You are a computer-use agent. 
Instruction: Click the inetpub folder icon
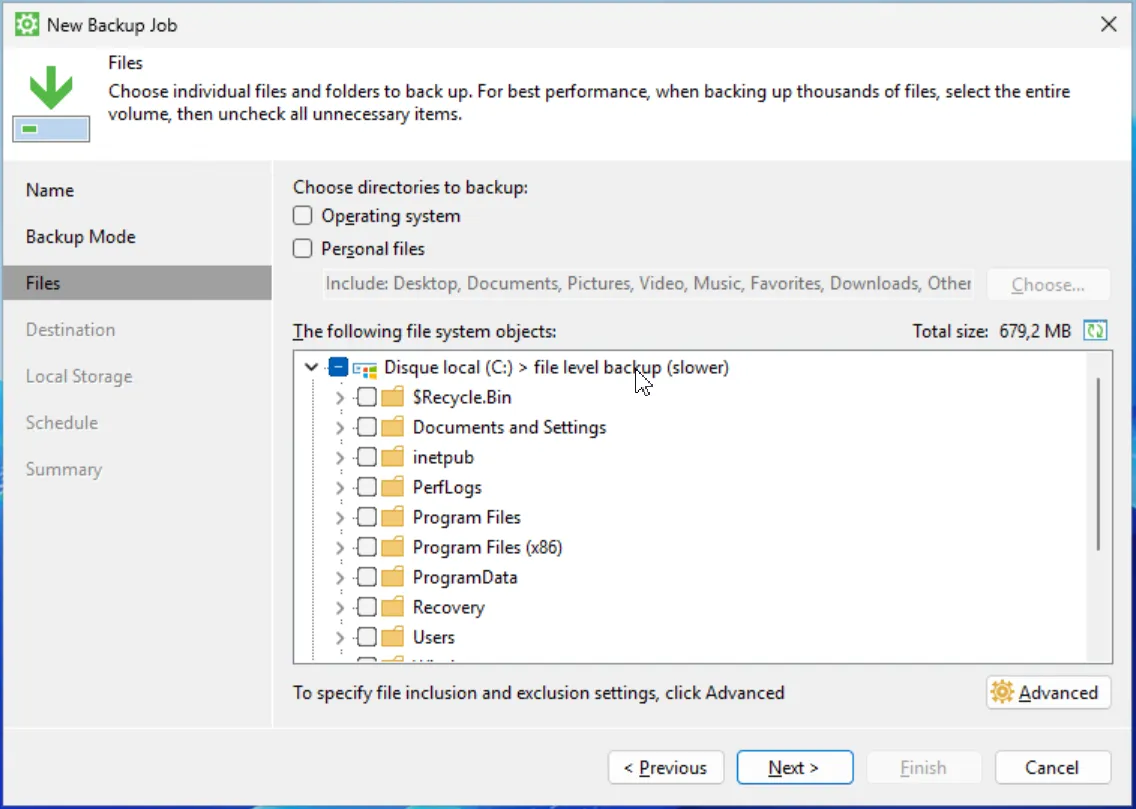[394, 458]
